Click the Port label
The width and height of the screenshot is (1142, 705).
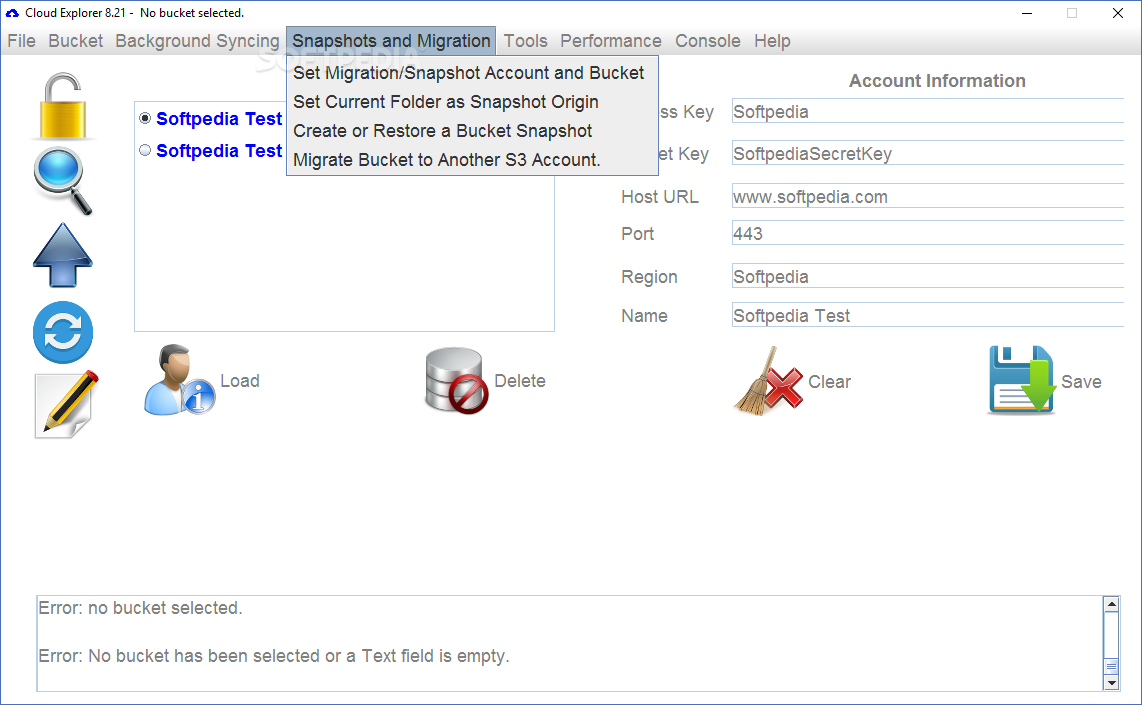coord(637,234)
